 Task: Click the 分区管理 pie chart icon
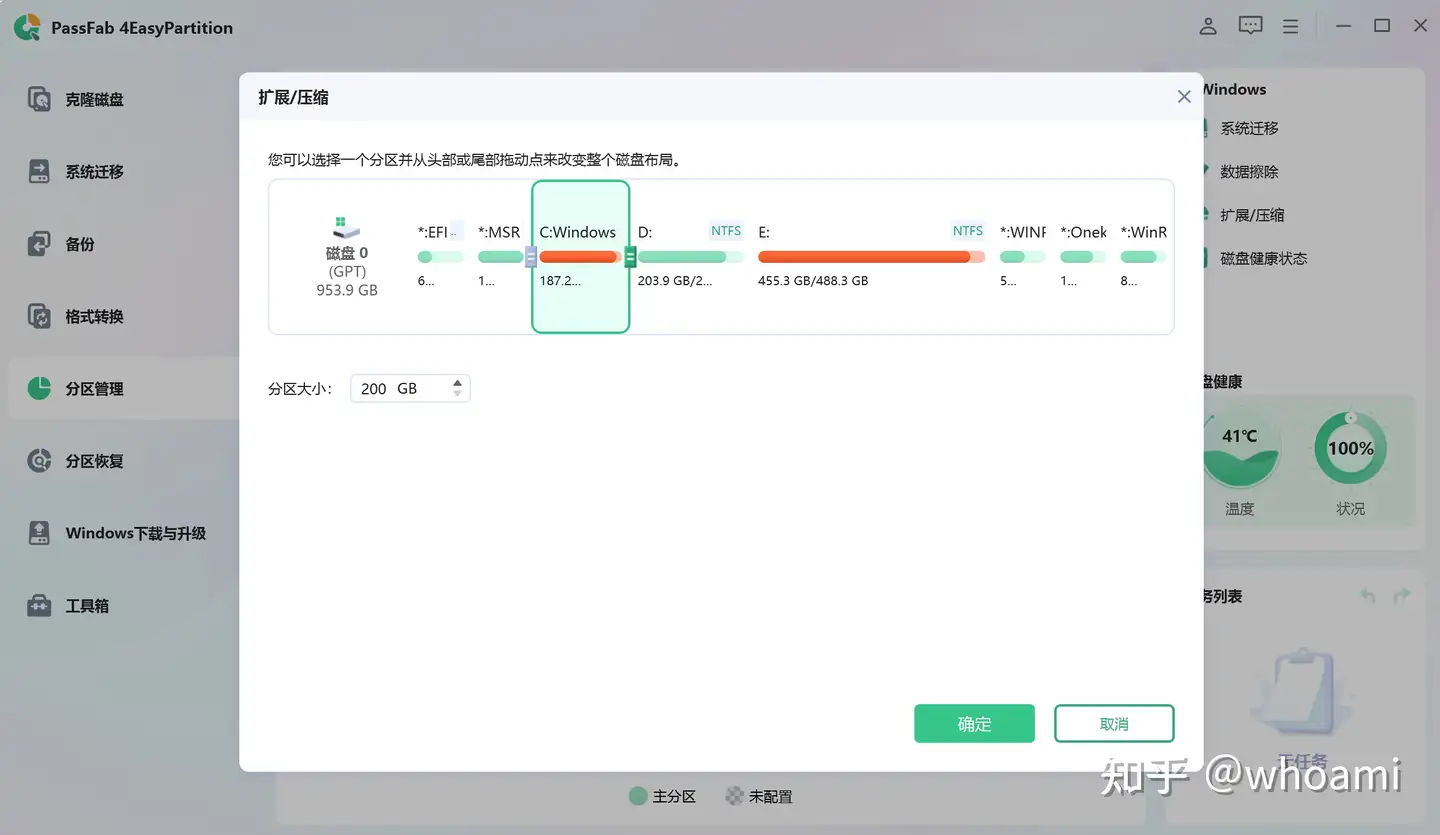click(x=39, y=388)
